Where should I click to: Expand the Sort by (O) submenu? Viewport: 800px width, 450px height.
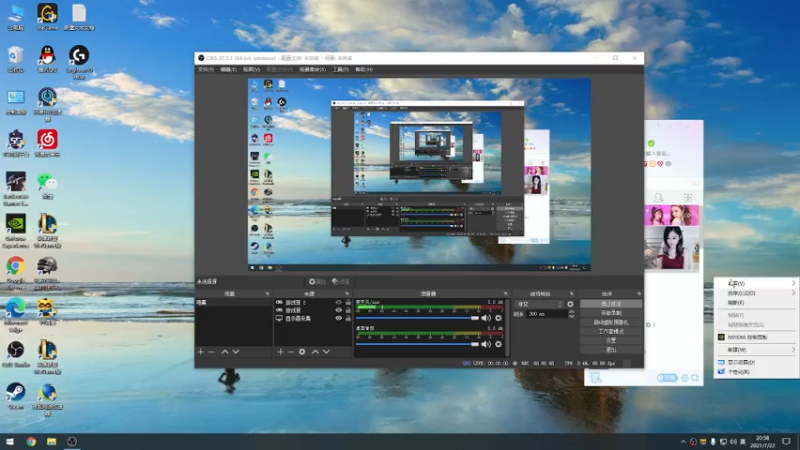click(x=757, y=293)
